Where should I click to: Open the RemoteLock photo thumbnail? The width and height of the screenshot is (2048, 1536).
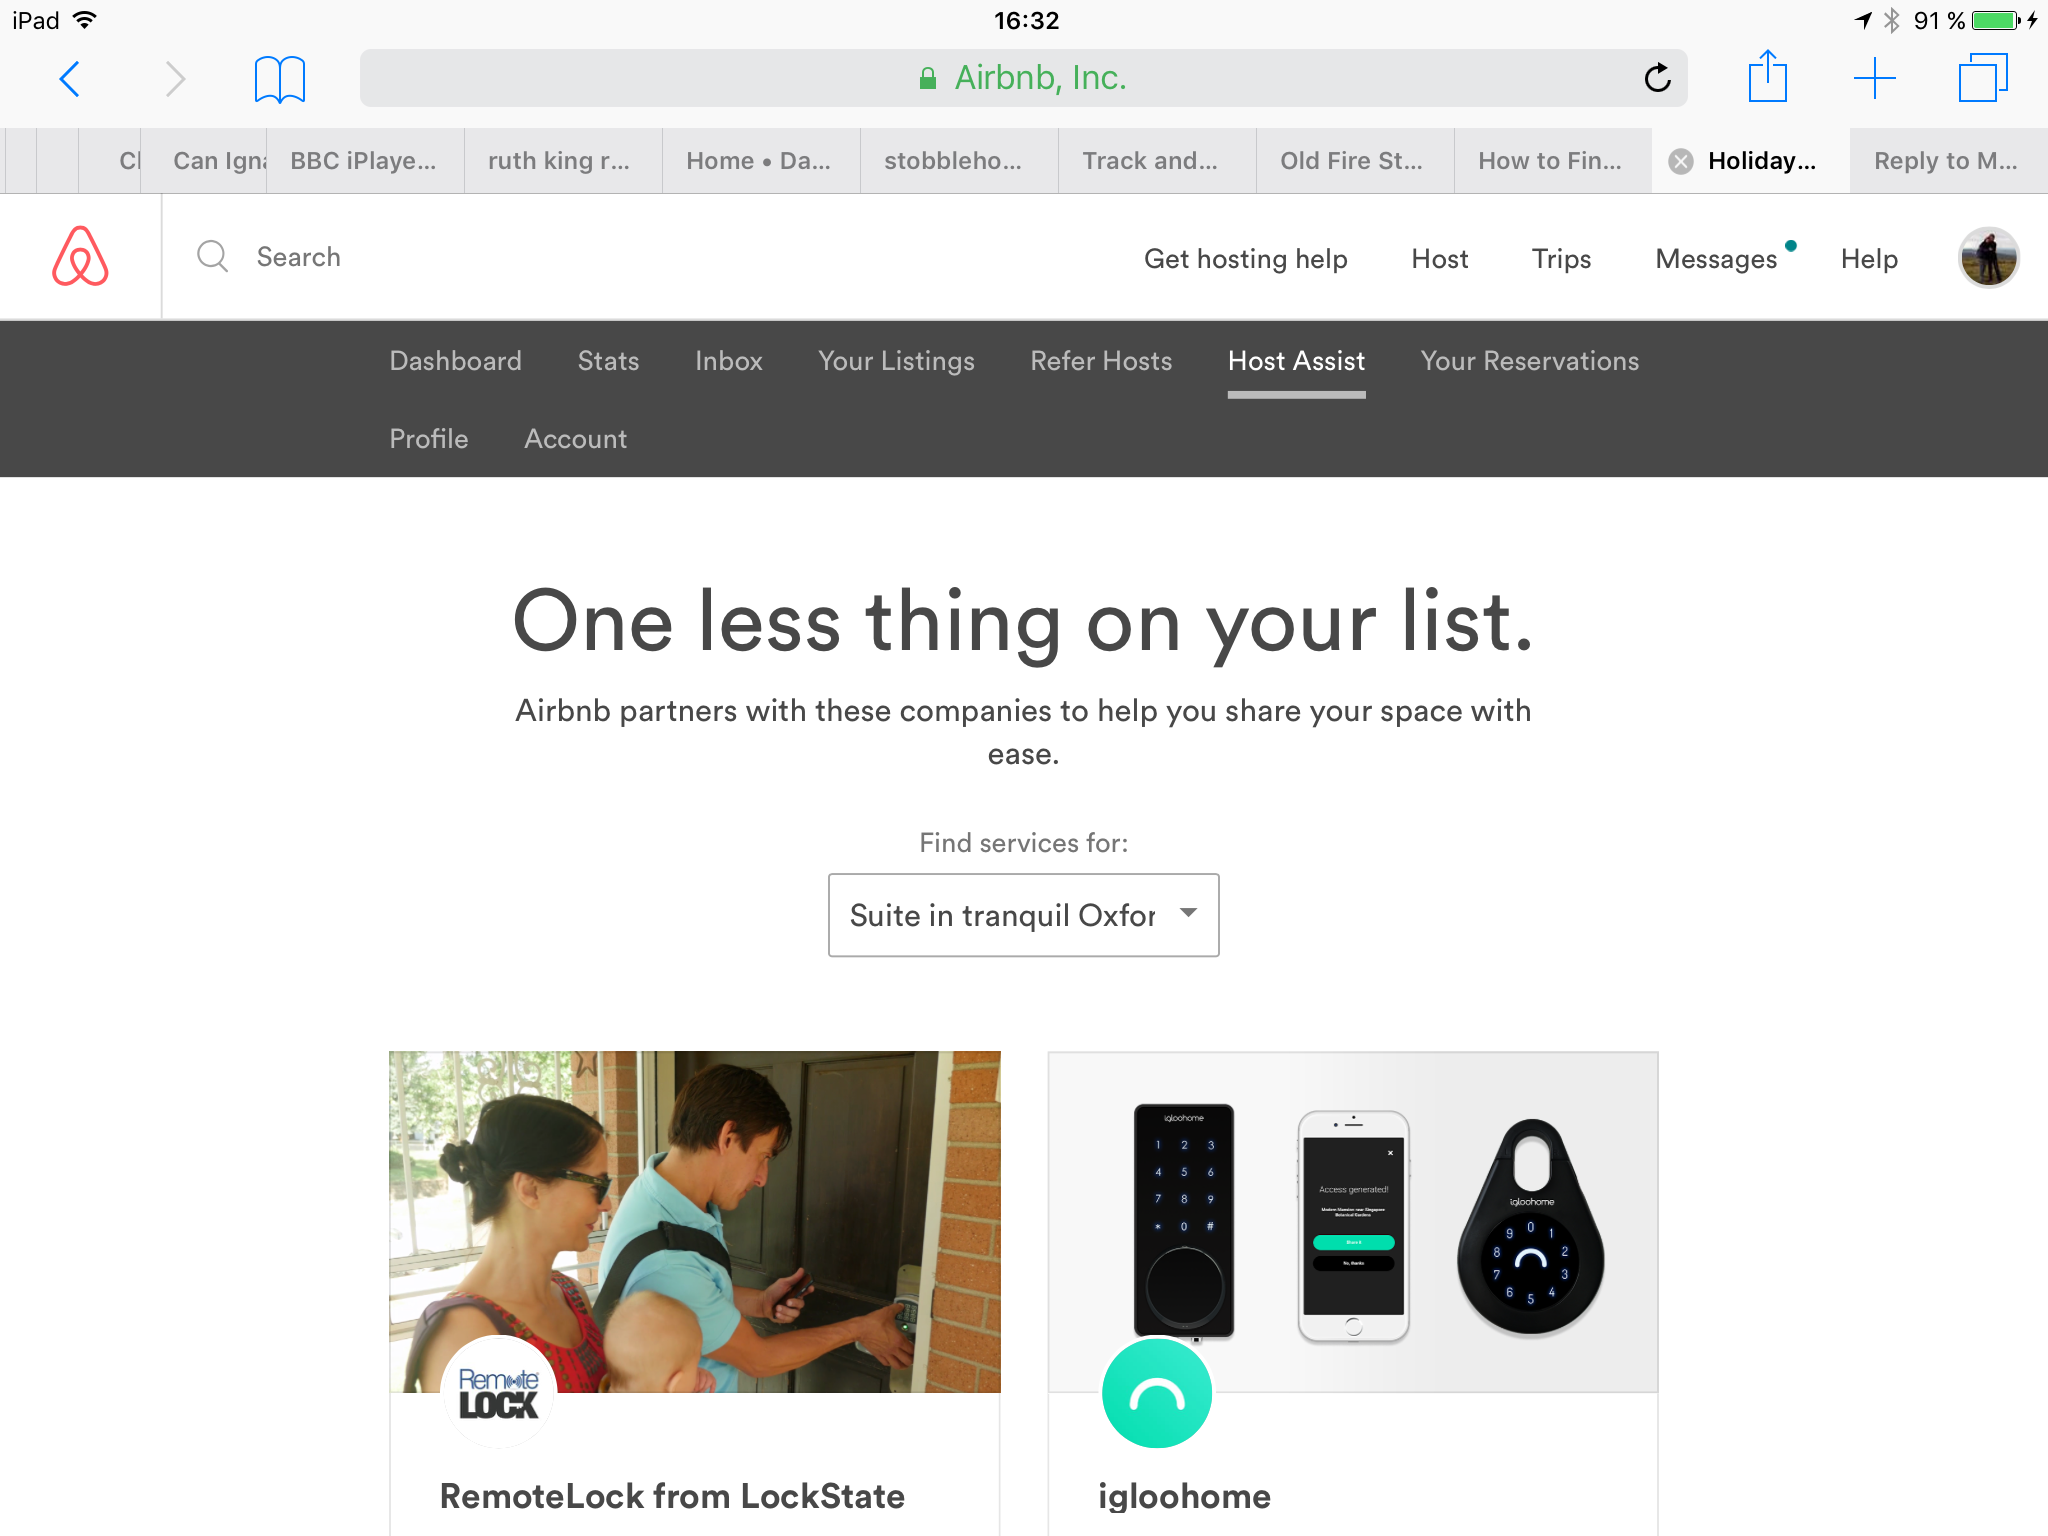(x=694, y=1221)
